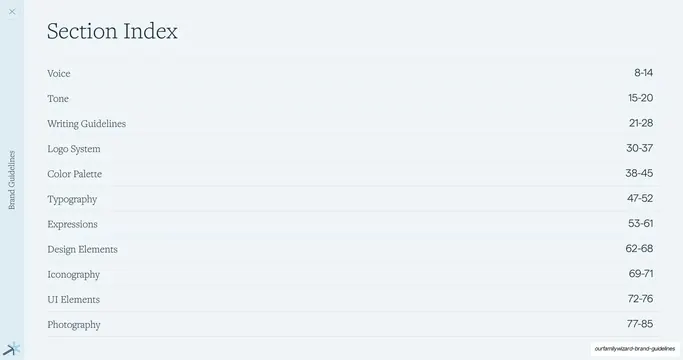Click page range 47-52
The width and height of the screenshot is (683, 360).
pos(640,198)
